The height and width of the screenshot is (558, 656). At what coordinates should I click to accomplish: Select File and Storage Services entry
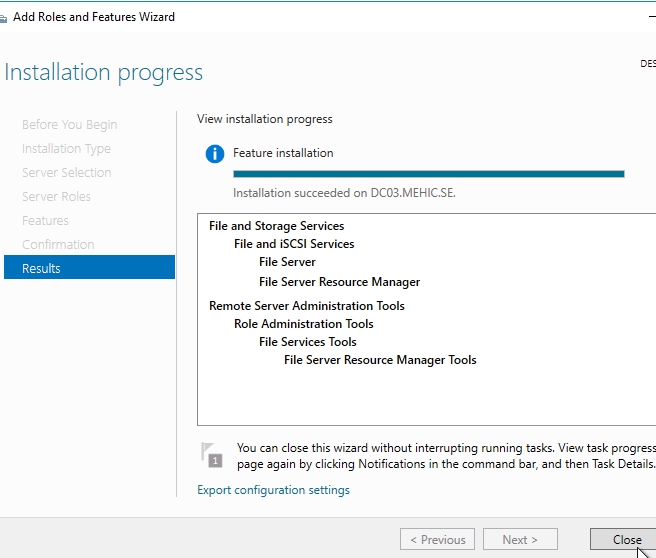click(x=276, y=226)
